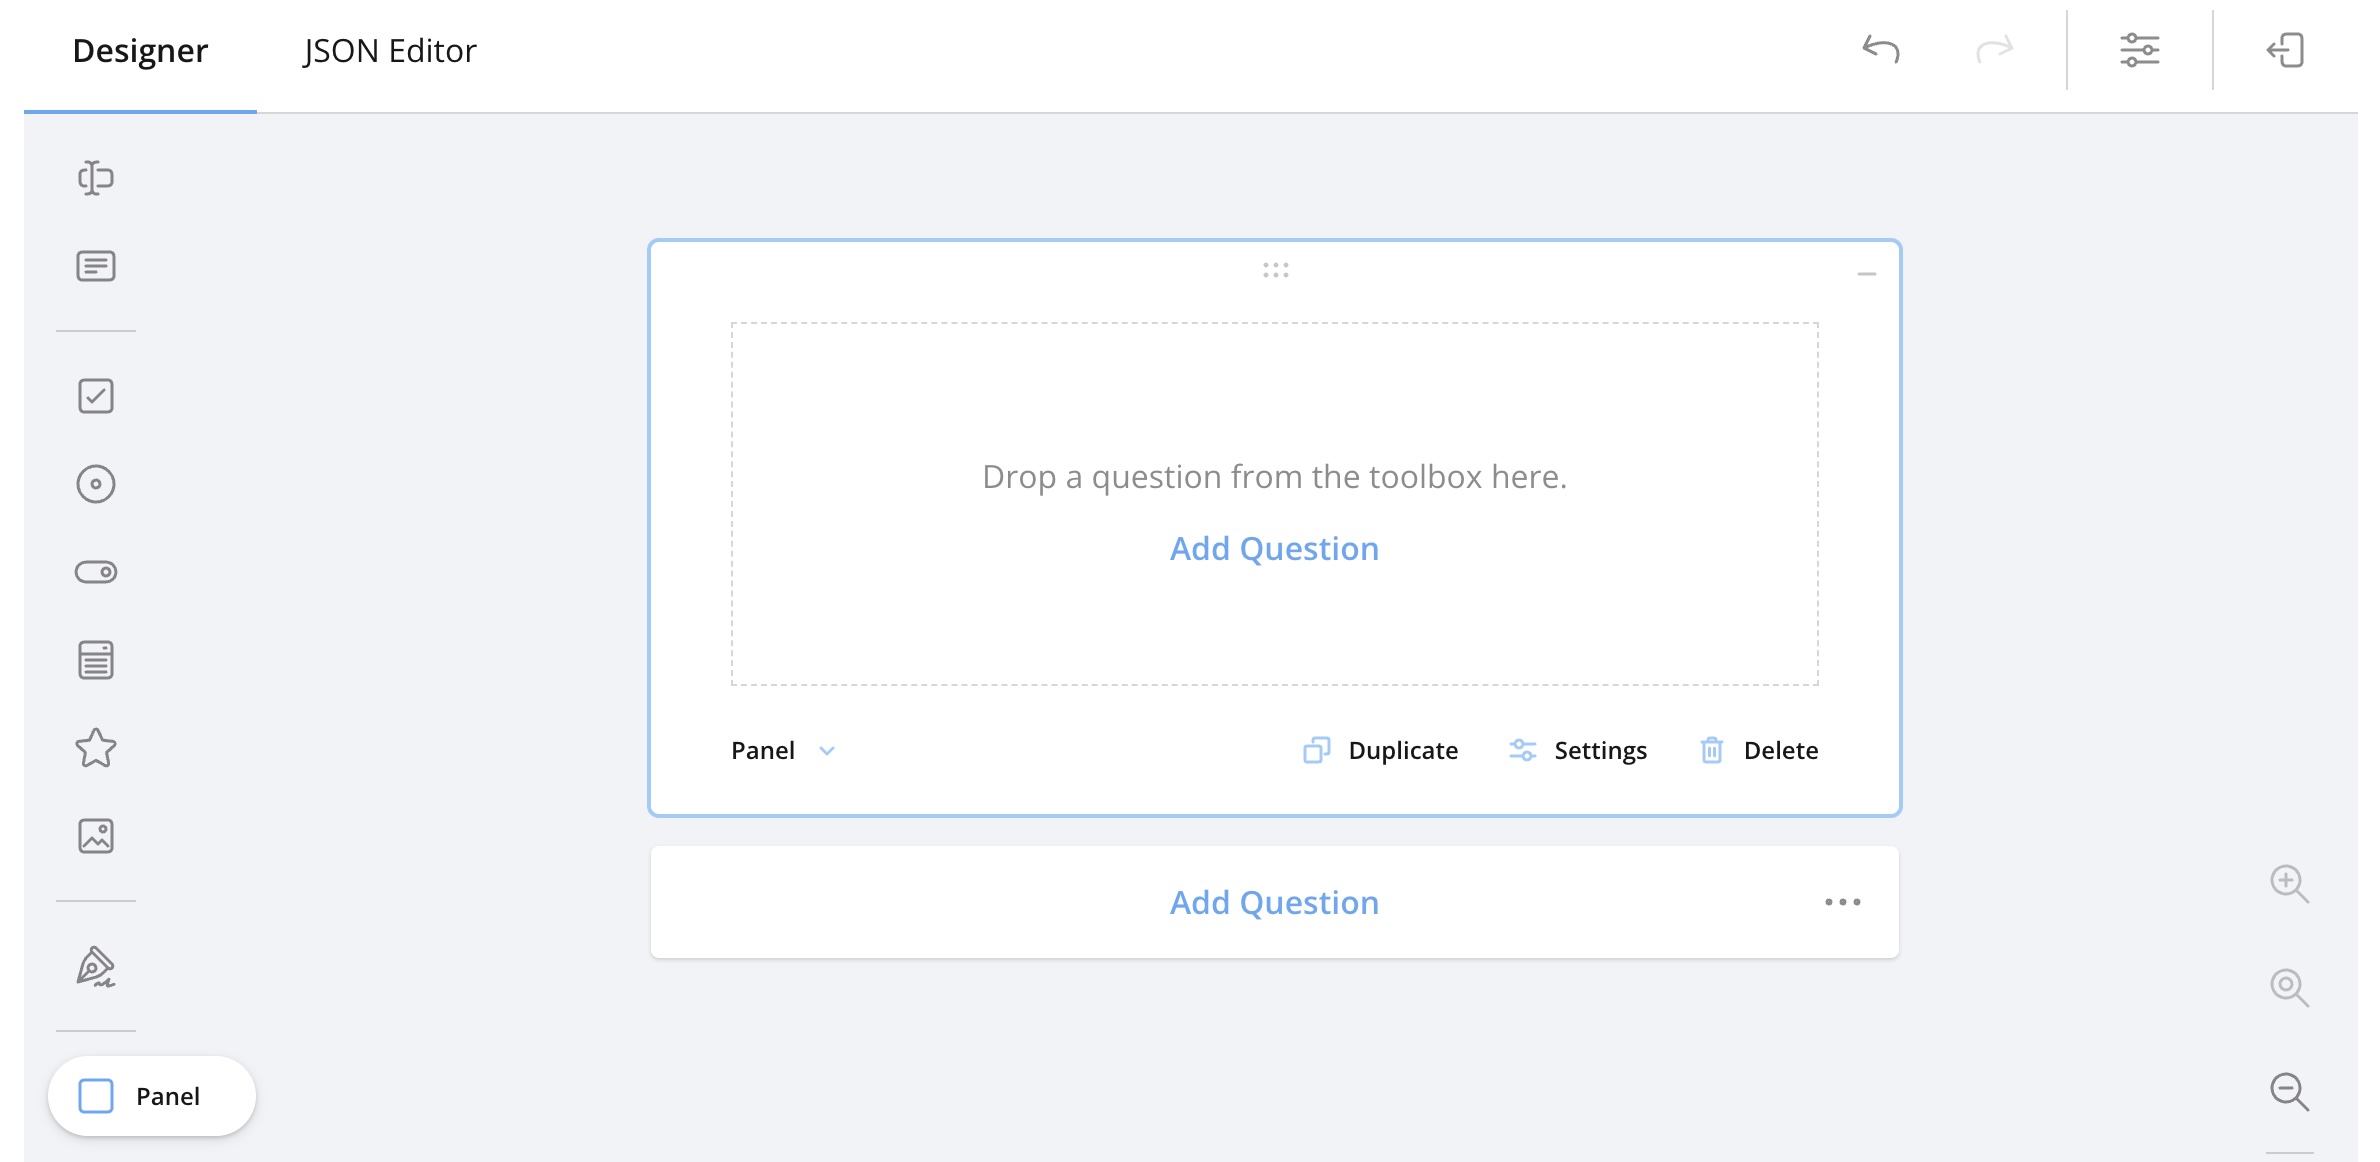Open the Designer tab
The width and height of the screenshot is (2380, 1162).
[x=140, y=51]
